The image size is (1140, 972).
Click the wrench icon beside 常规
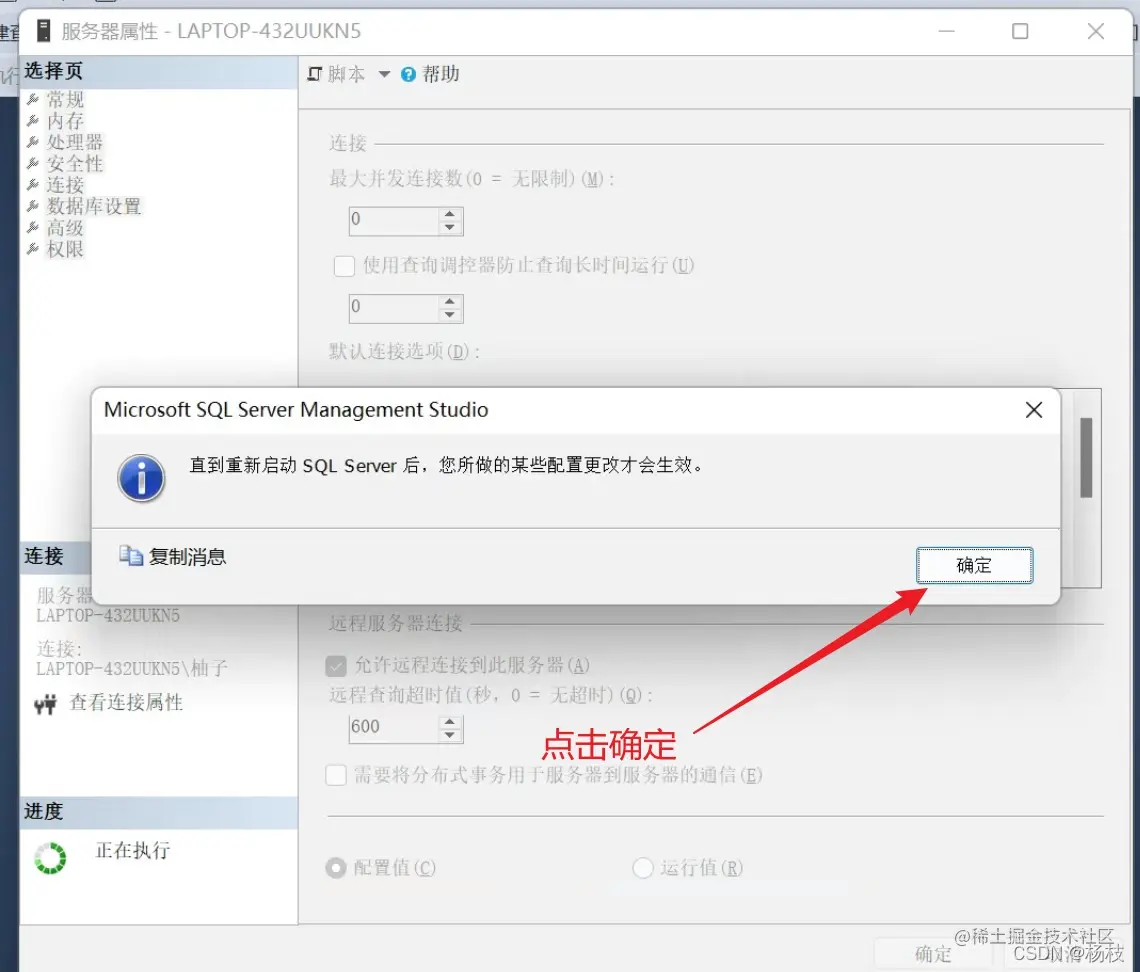[33, 99]
